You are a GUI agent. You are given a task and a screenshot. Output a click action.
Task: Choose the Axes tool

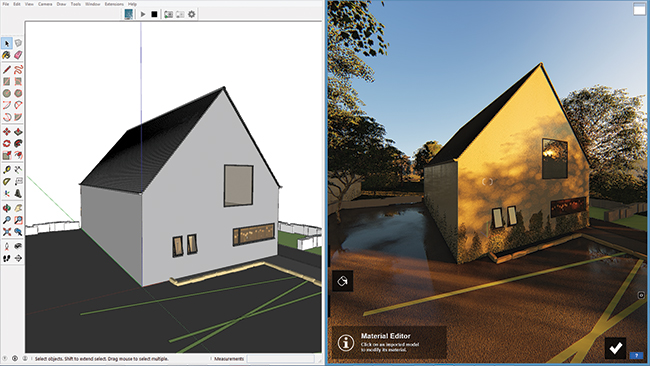tap(7, 193)
